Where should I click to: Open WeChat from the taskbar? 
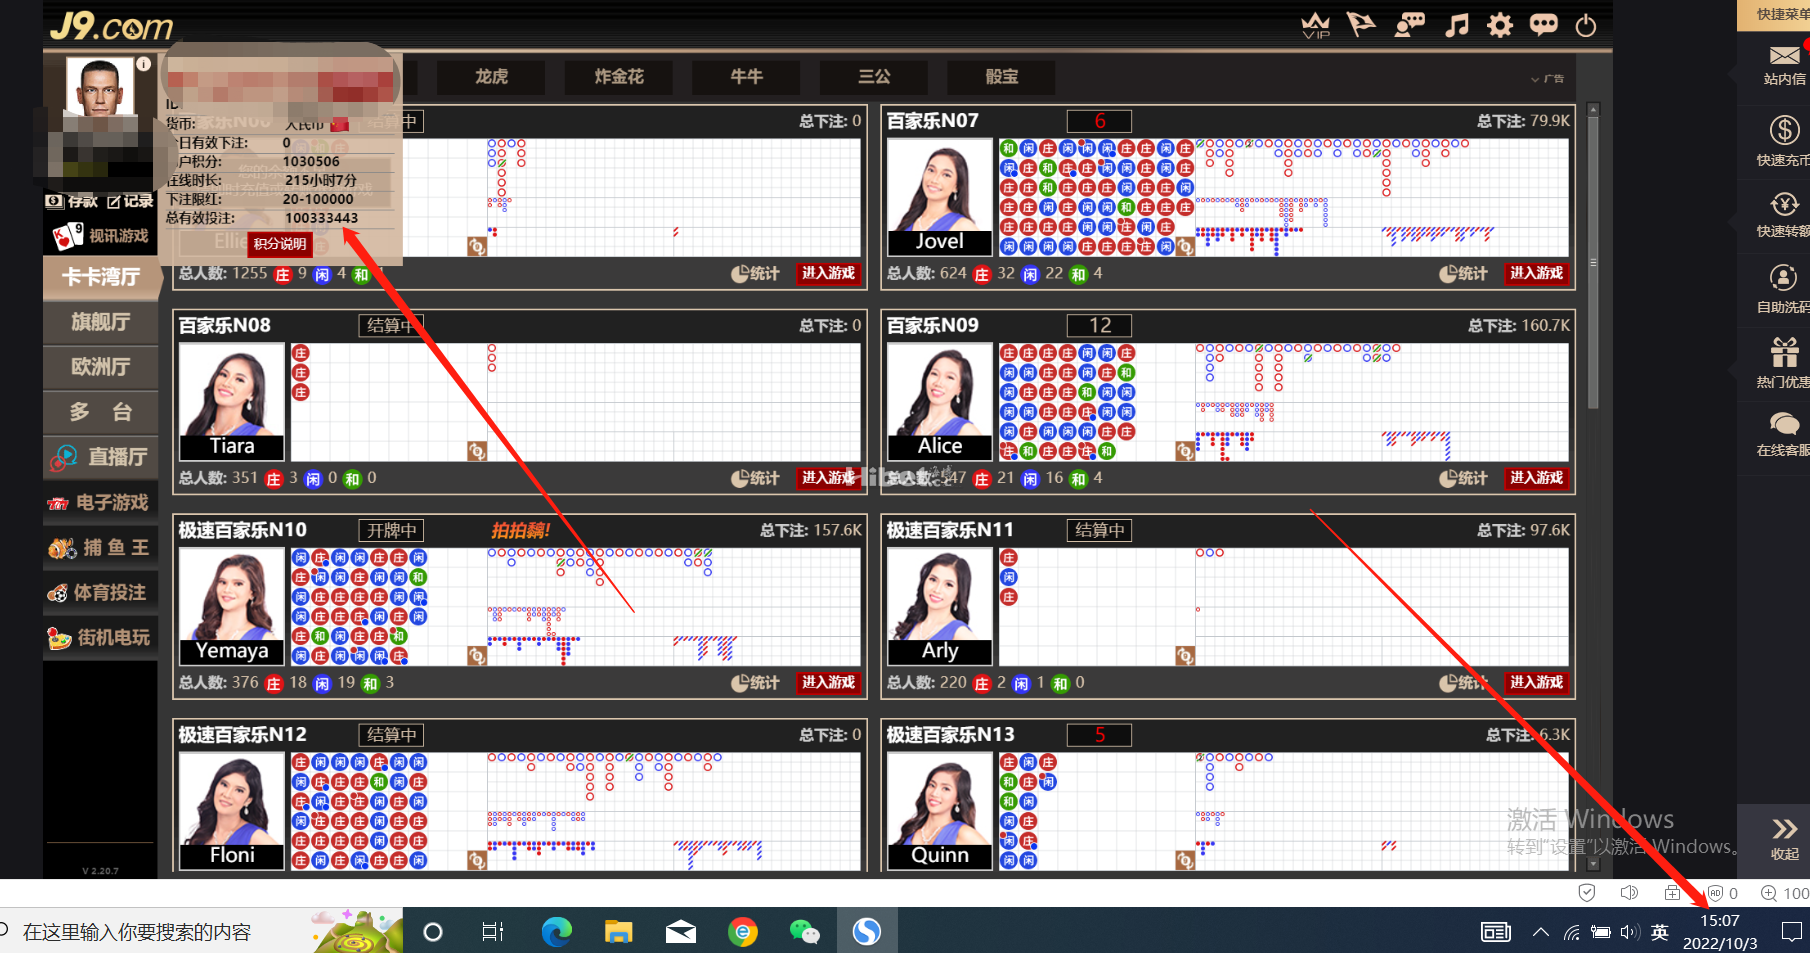[804, 932]
